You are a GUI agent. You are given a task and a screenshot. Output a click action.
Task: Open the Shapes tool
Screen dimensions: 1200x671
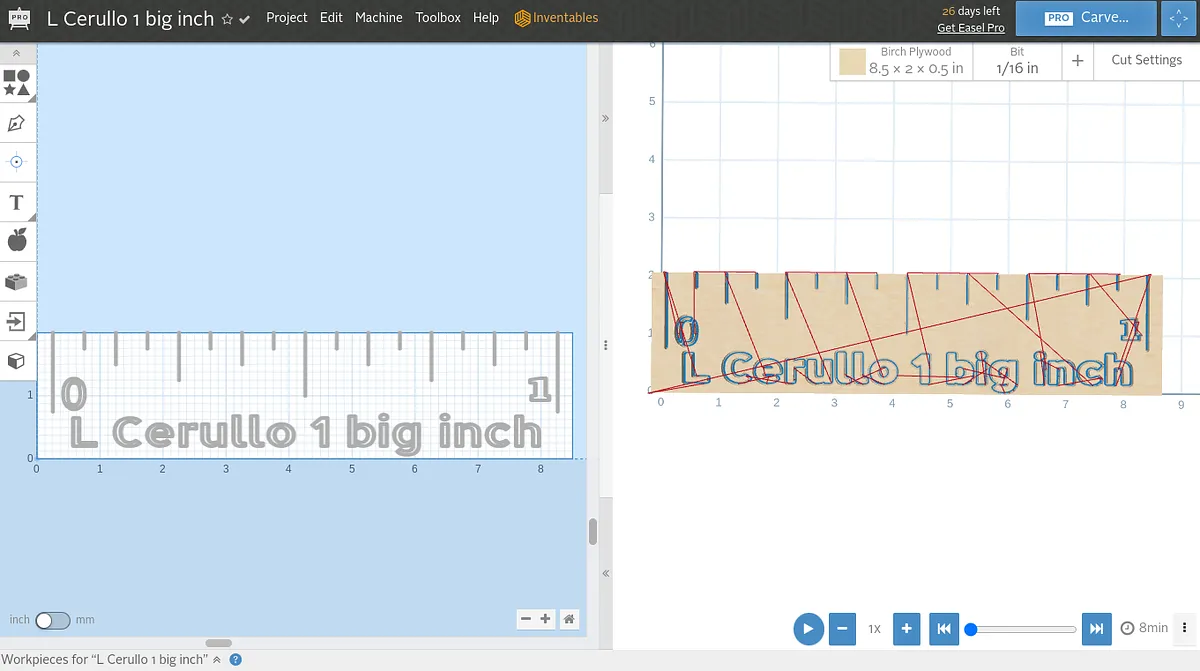coord(16,83)
